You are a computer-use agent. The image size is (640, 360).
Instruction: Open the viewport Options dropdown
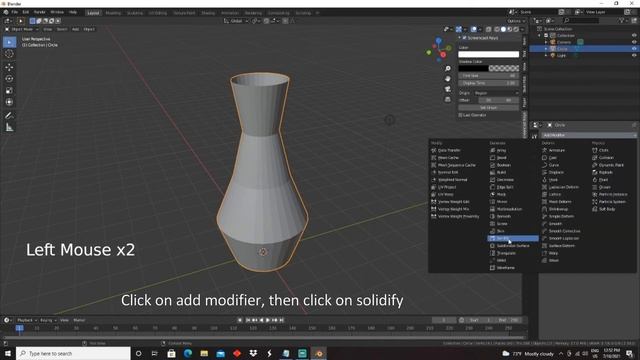click(x=516, y=21)
